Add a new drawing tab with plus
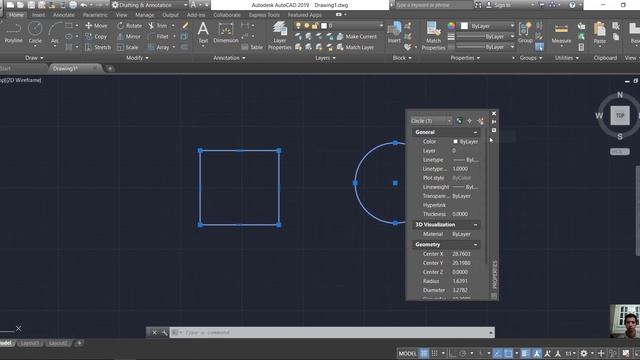 click(x=110, y=69)
